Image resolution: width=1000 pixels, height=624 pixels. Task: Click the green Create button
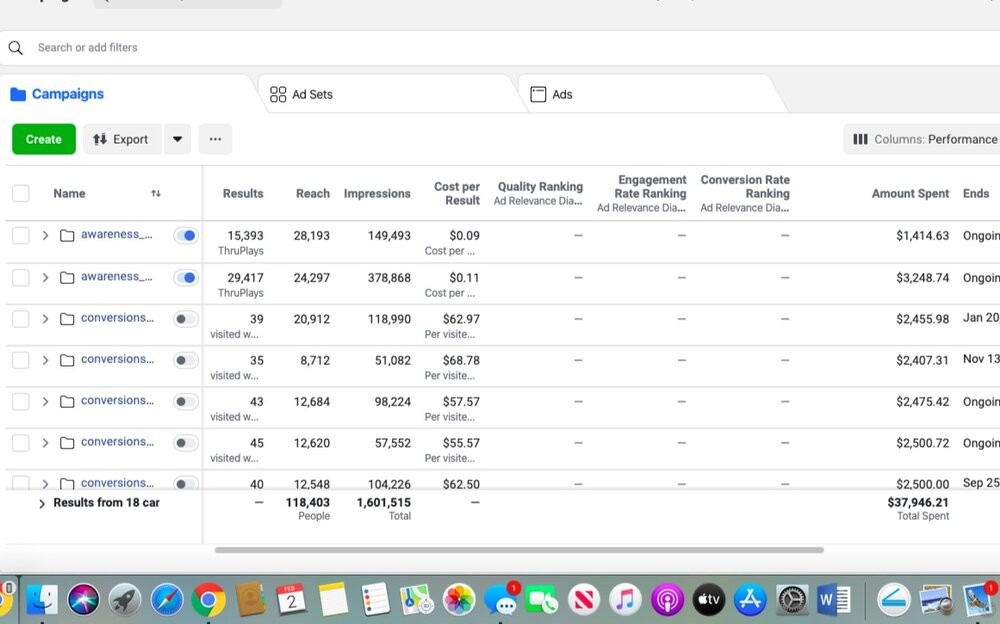44,139
